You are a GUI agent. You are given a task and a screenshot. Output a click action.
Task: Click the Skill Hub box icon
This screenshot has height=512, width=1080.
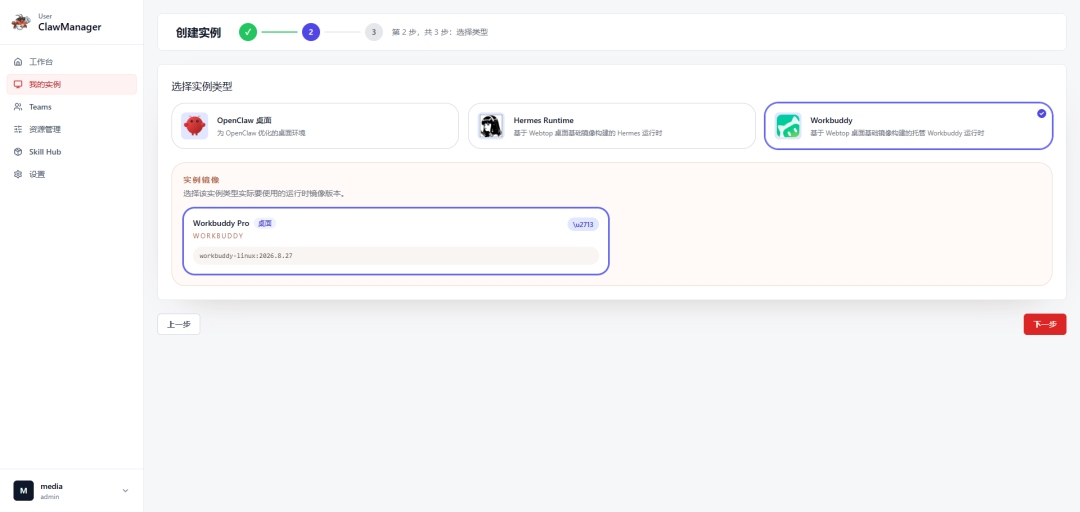[x=18, y=152]
